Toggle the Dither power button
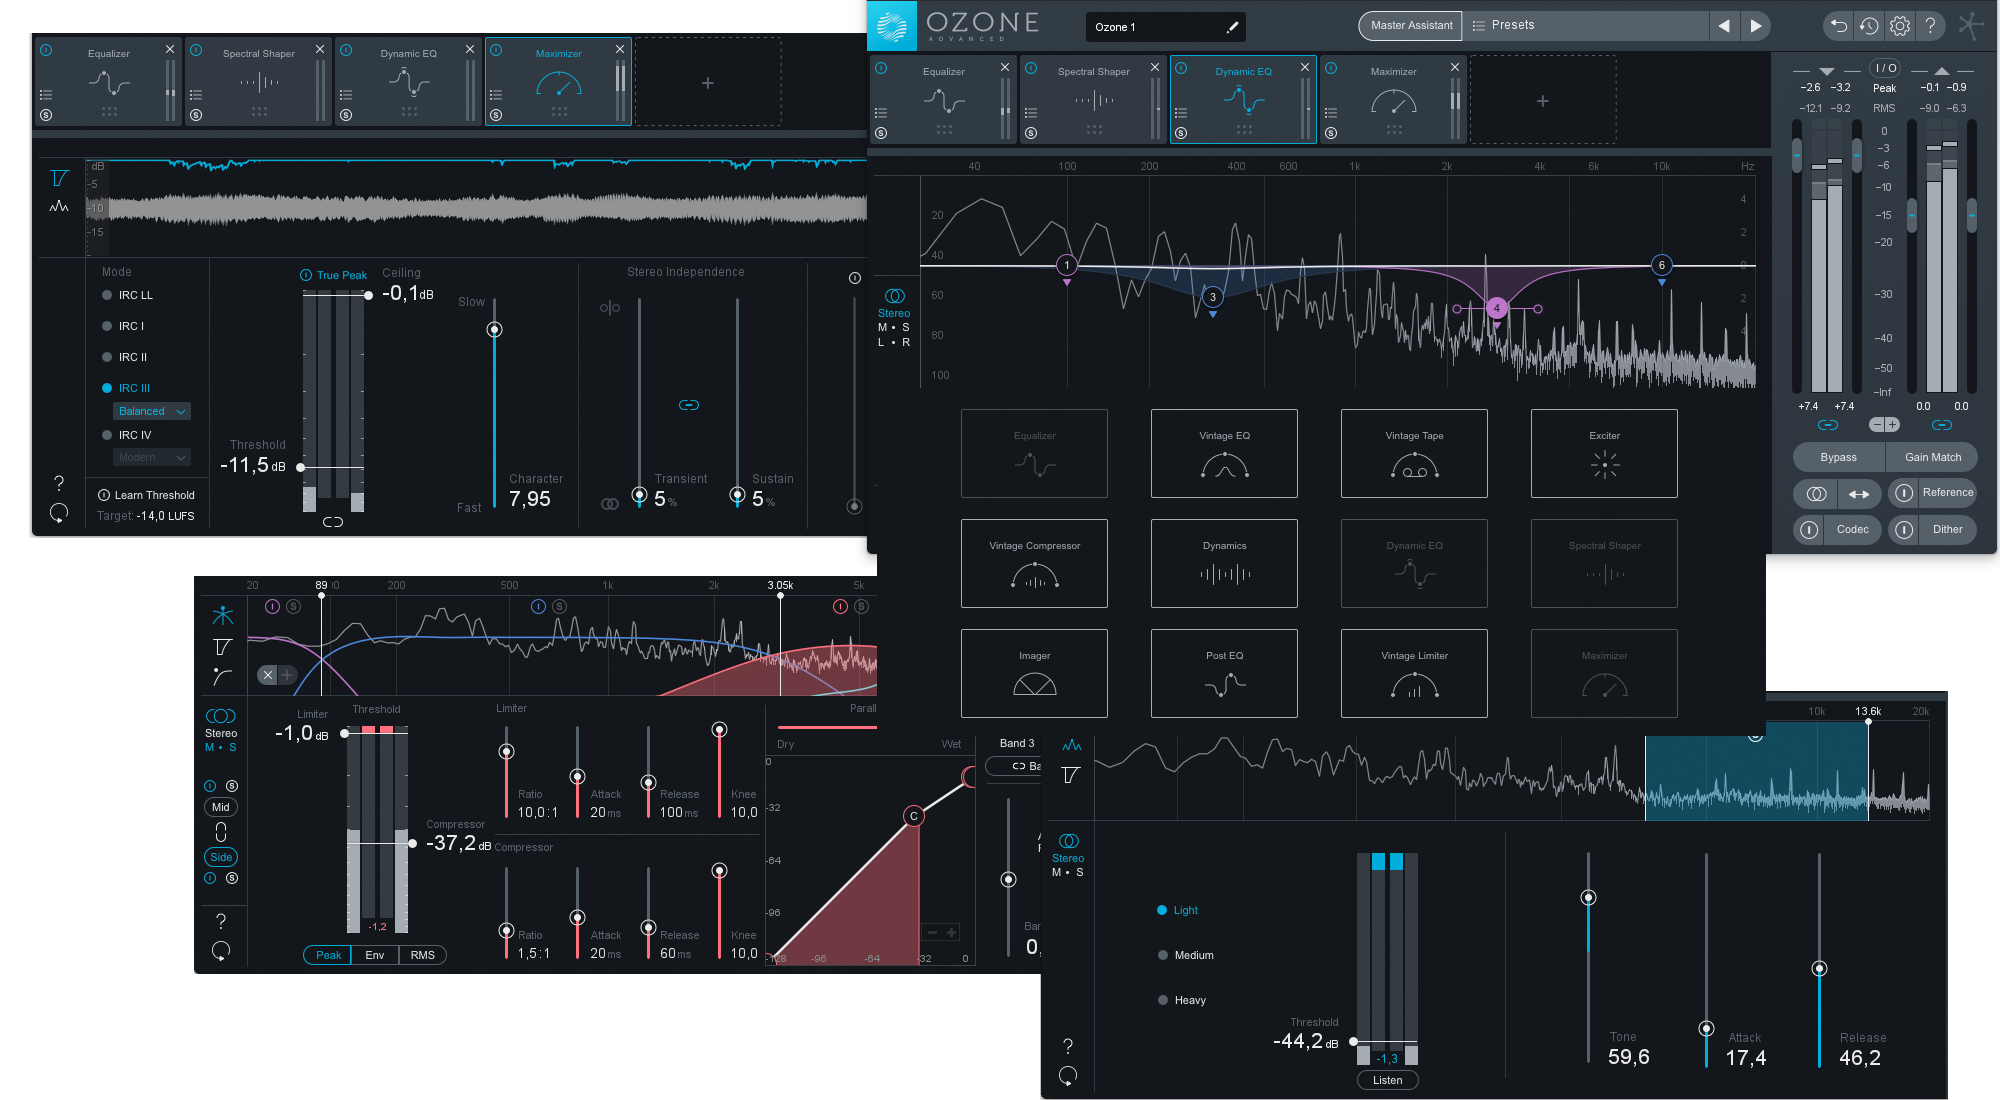The image size is (2000, 1100). coord(1904,530)
